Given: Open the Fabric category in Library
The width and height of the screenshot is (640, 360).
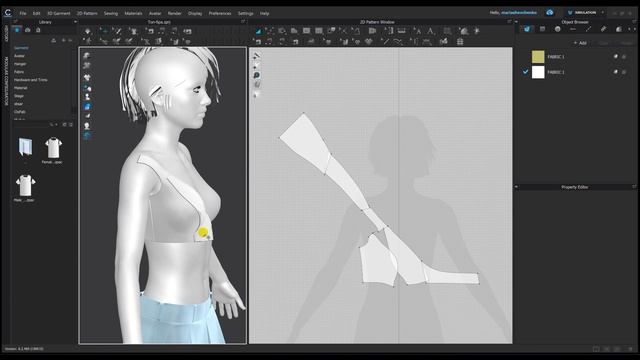Looking at the screenshot, I should pos(19,72).
